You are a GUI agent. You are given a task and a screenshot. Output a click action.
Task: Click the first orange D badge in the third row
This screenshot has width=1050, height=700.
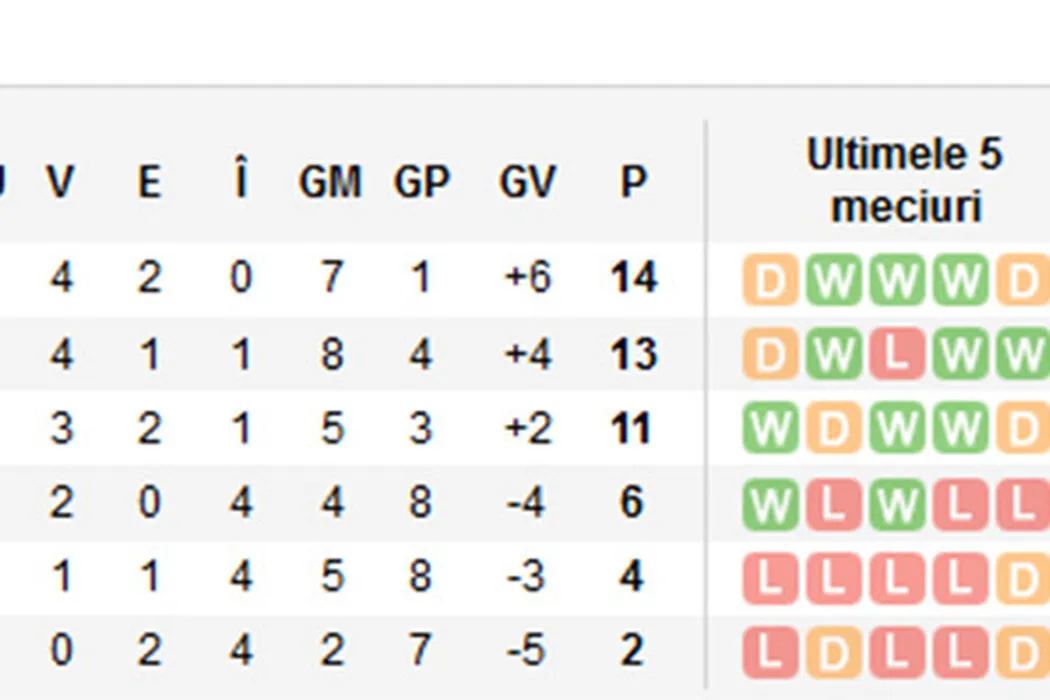(833, 430)
